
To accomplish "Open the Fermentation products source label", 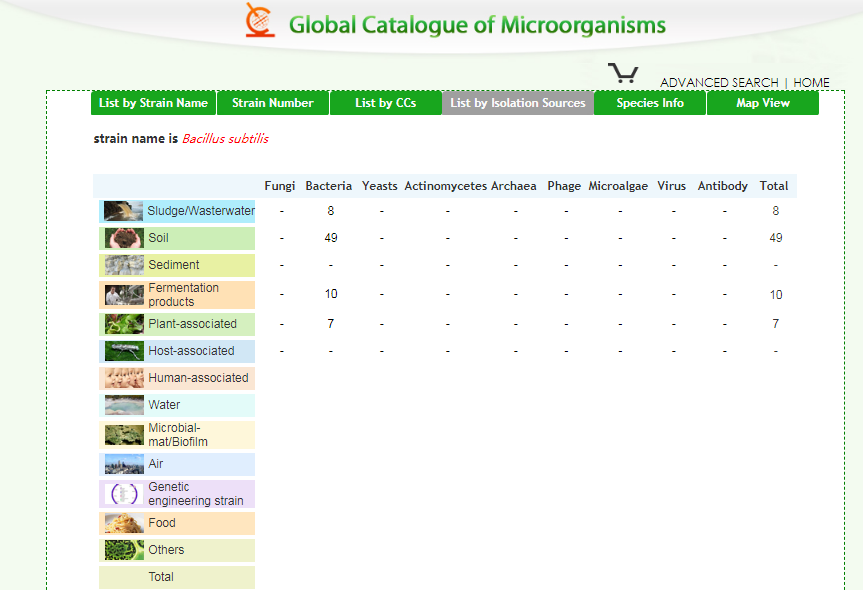I will [x=183, y=295].
